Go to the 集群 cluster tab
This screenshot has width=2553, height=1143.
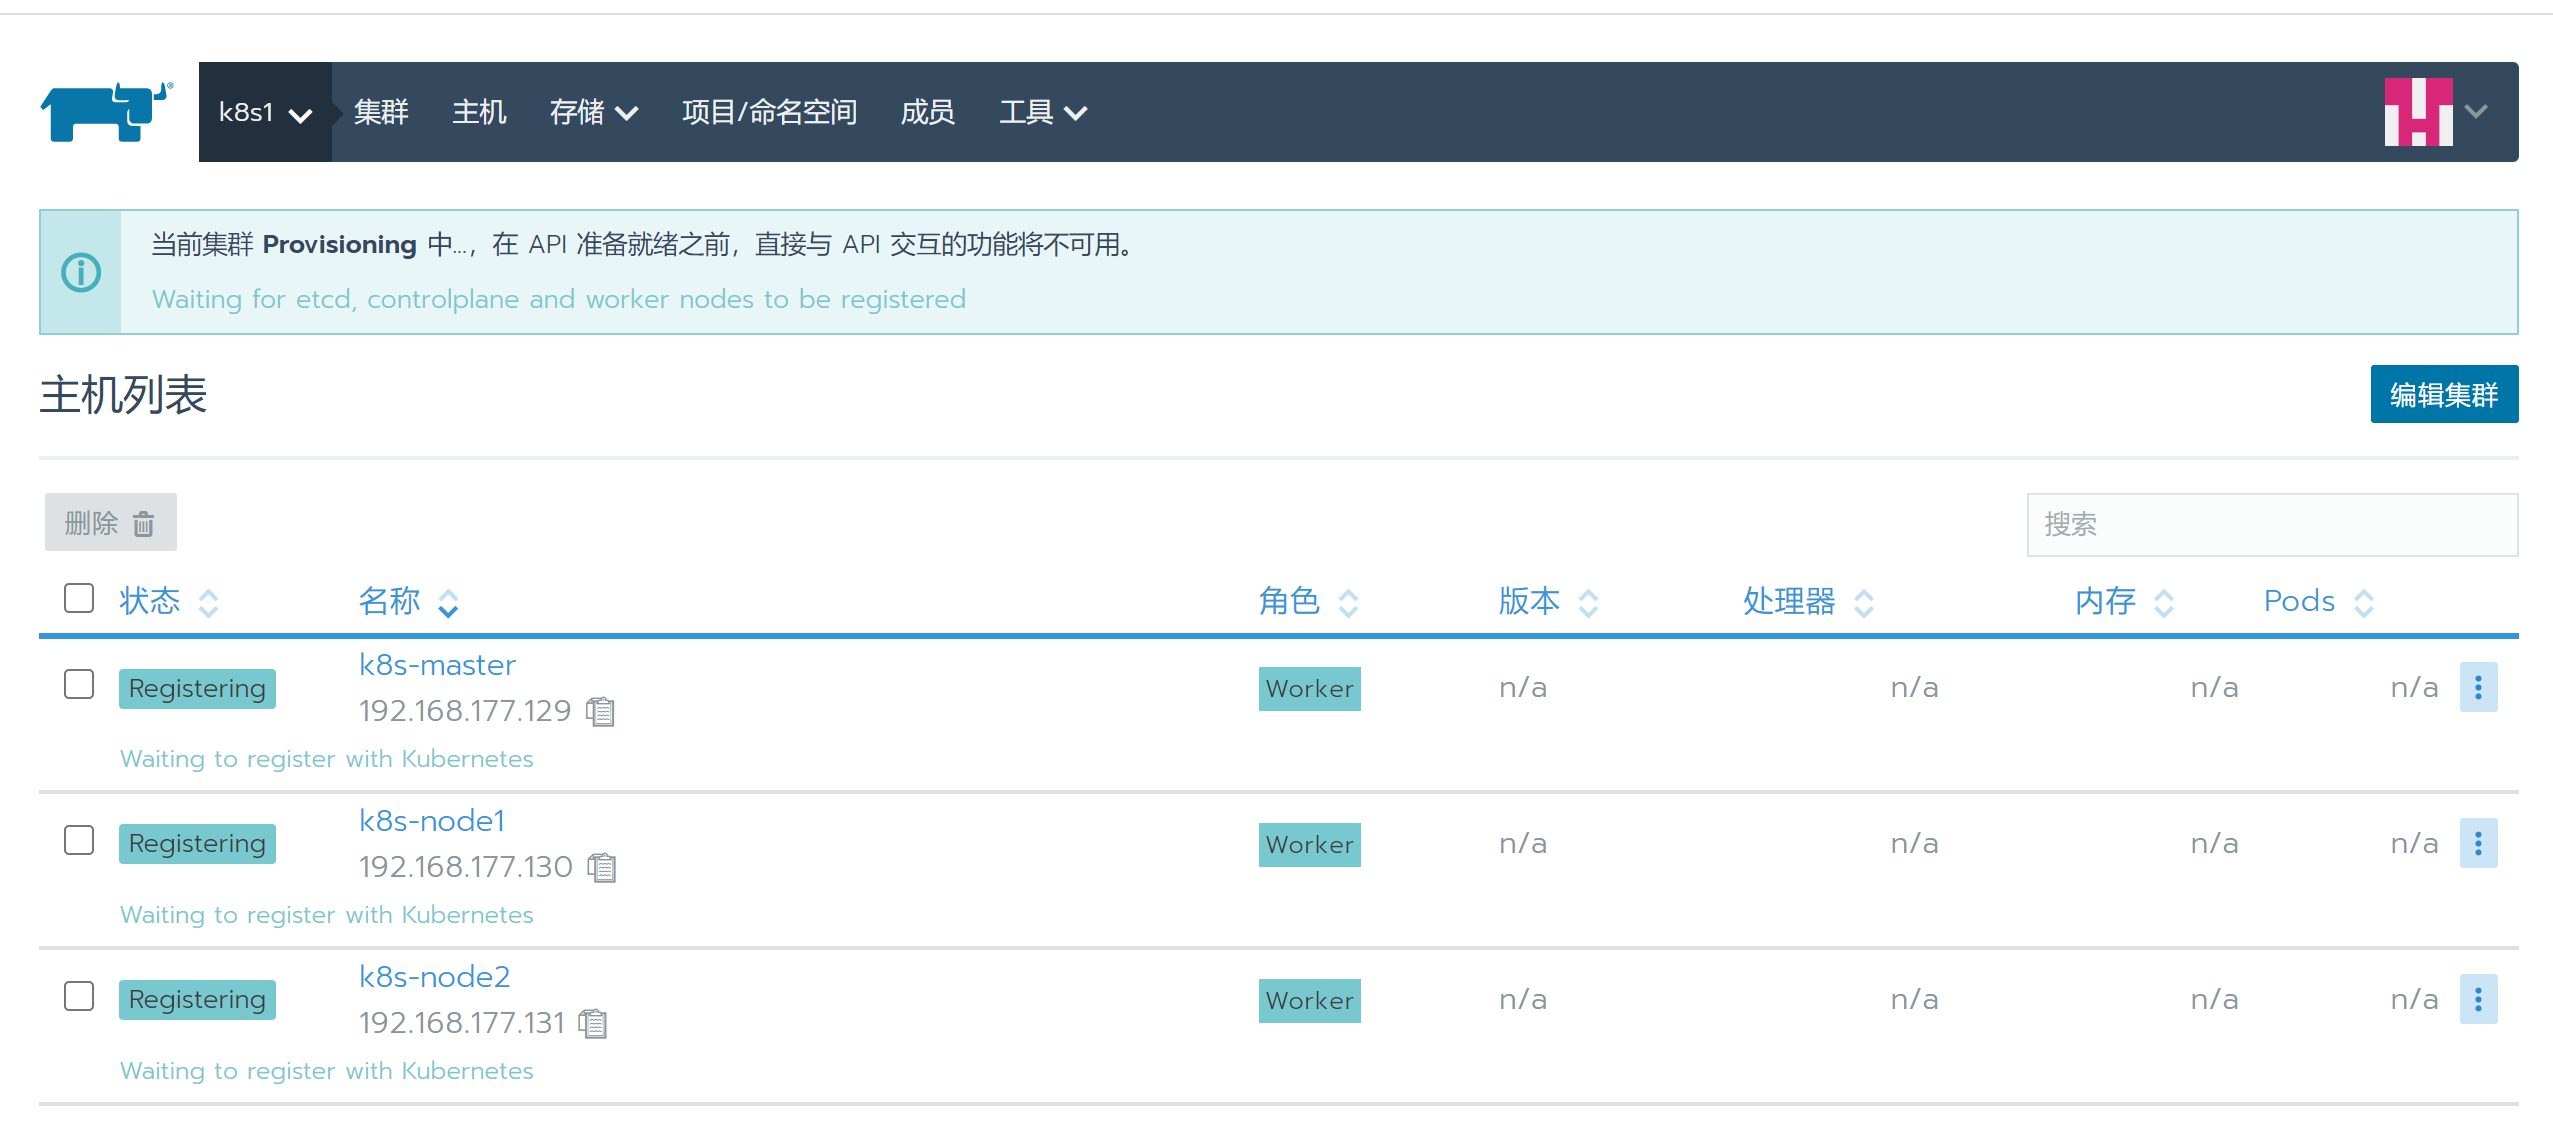click(x=381, y=113)
